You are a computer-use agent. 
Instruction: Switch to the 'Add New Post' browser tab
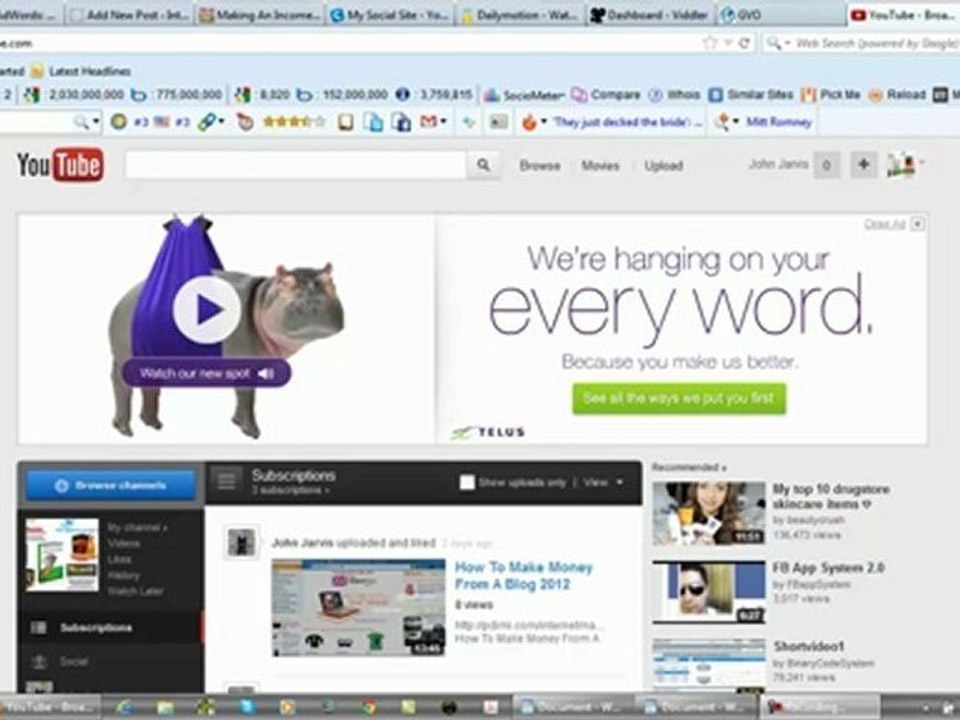coord(130,15)
